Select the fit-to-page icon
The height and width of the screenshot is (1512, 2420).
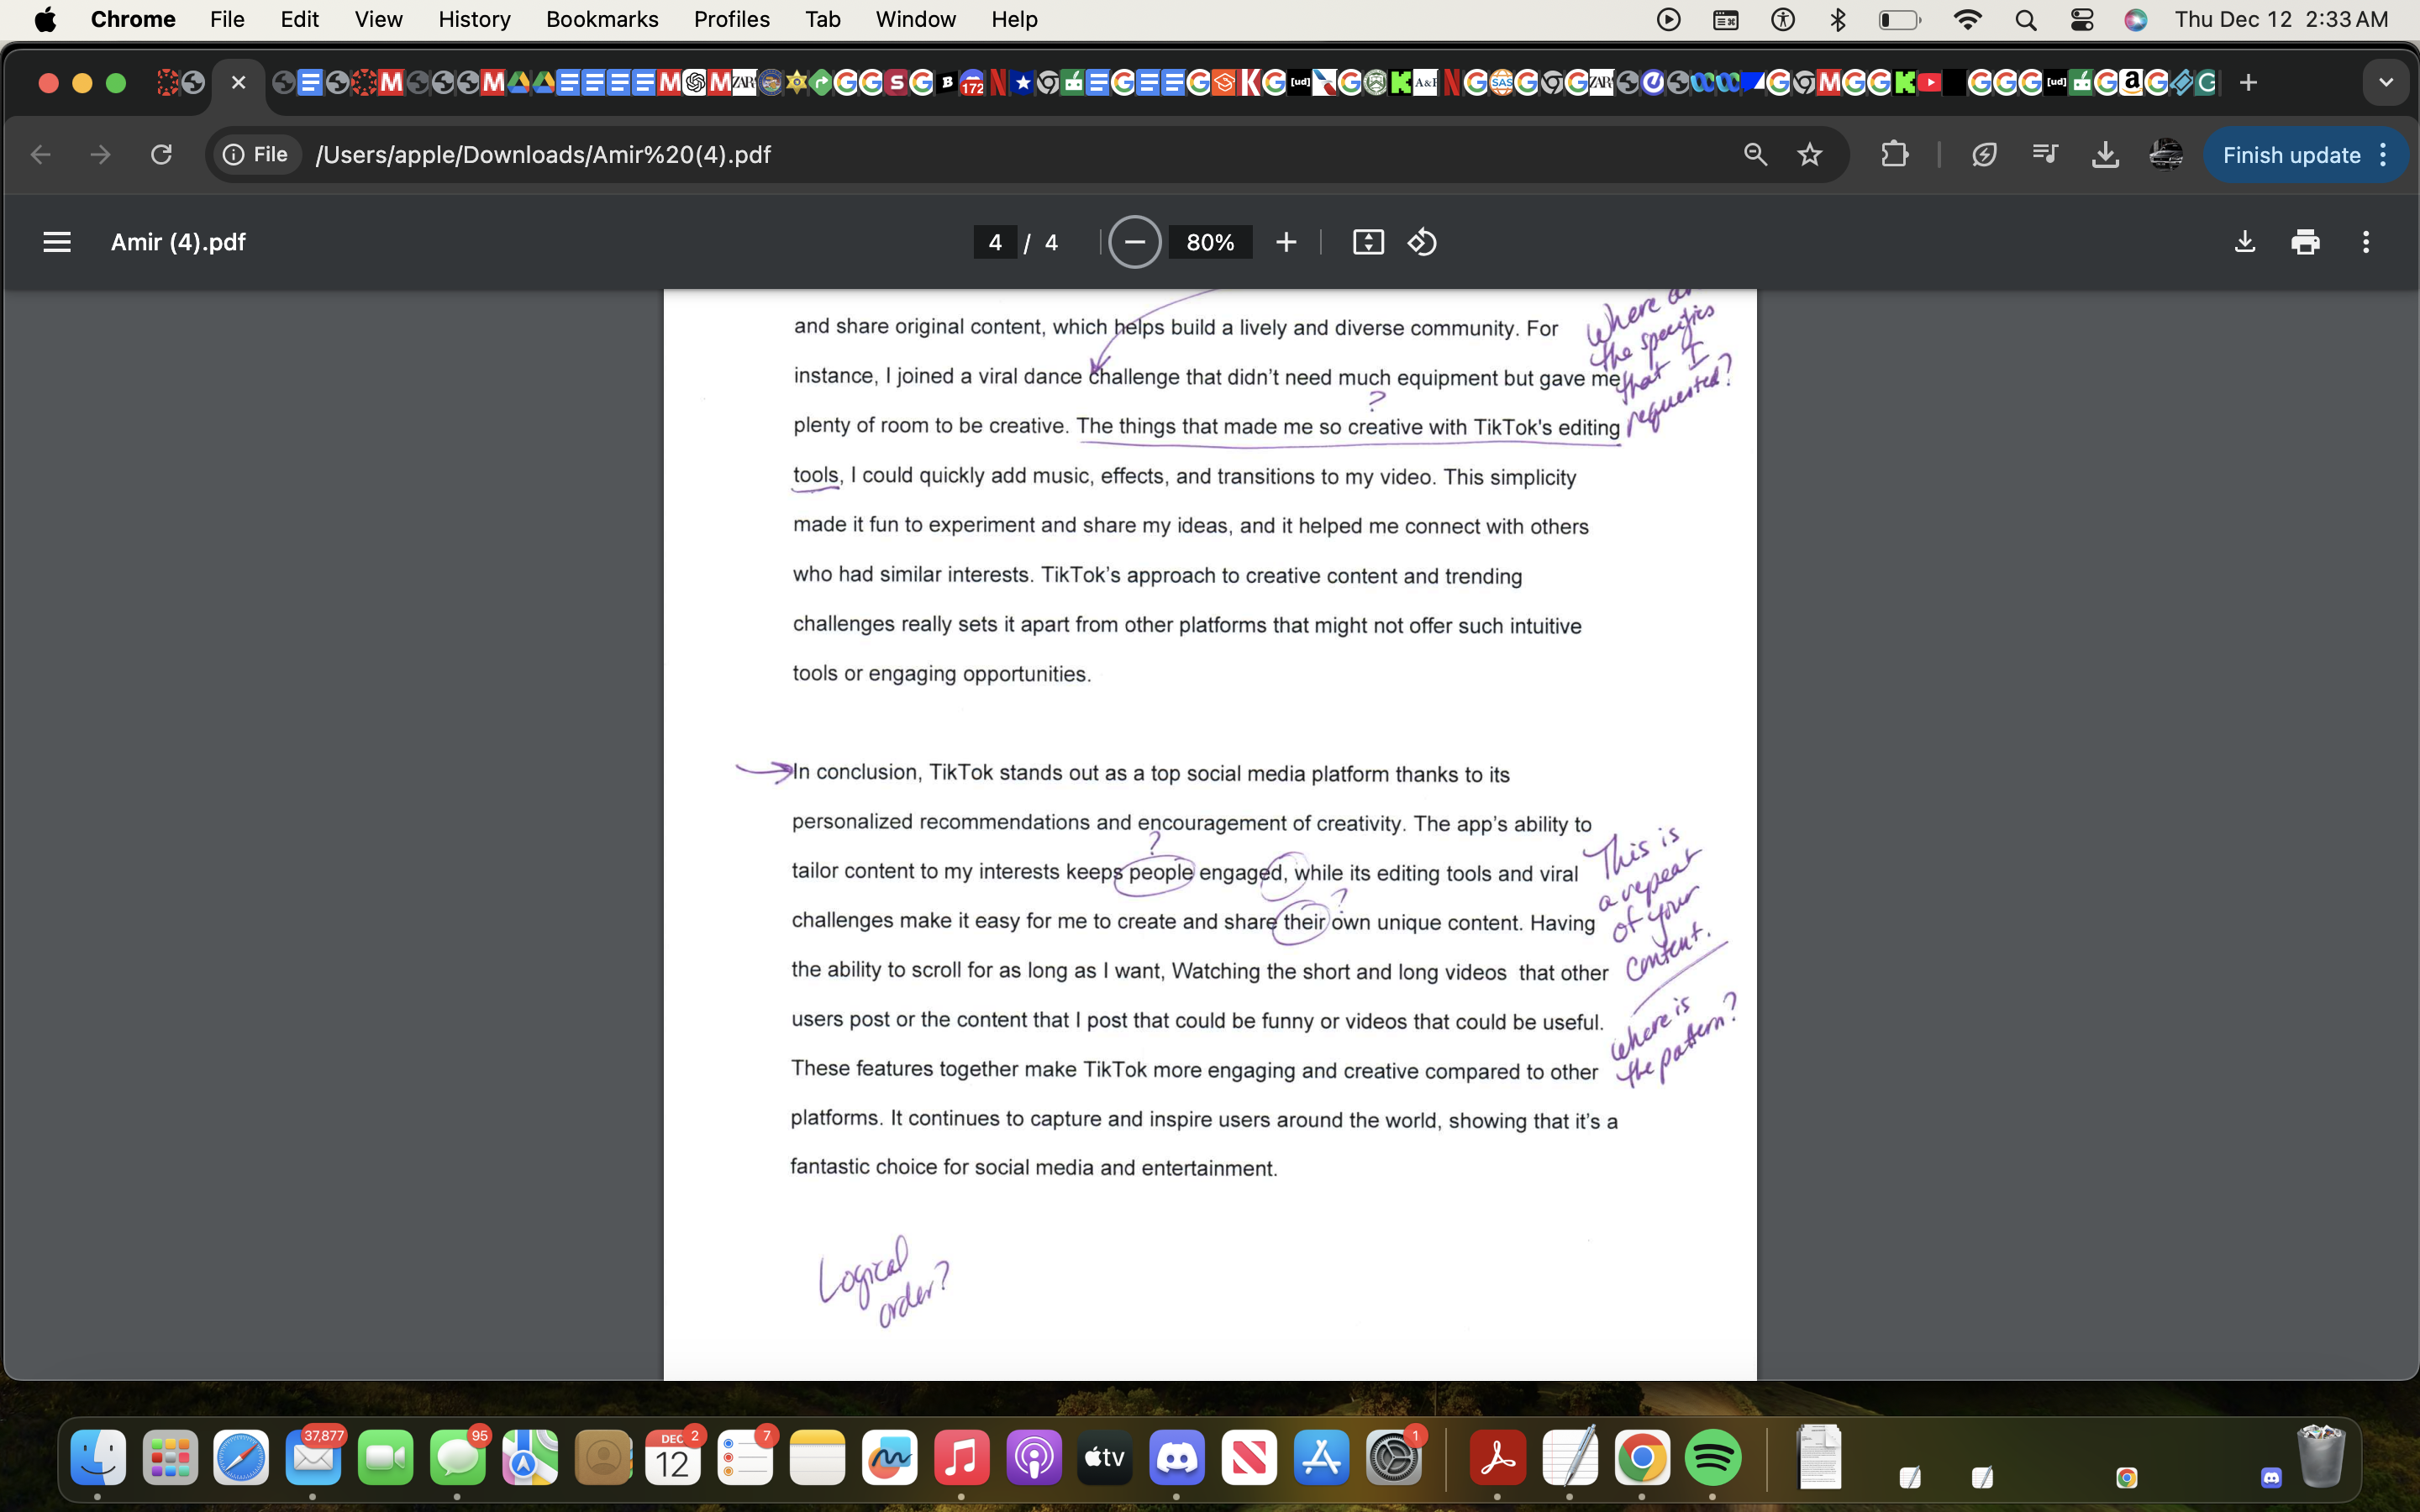tap(1367, 241)
